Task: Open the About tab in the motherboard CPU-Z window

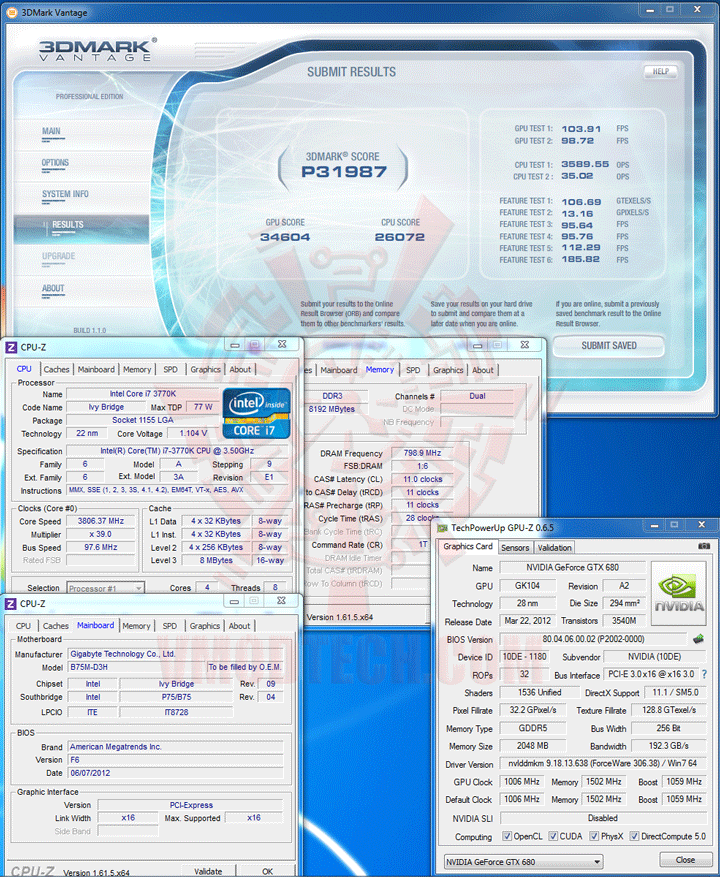Action: 239,626
